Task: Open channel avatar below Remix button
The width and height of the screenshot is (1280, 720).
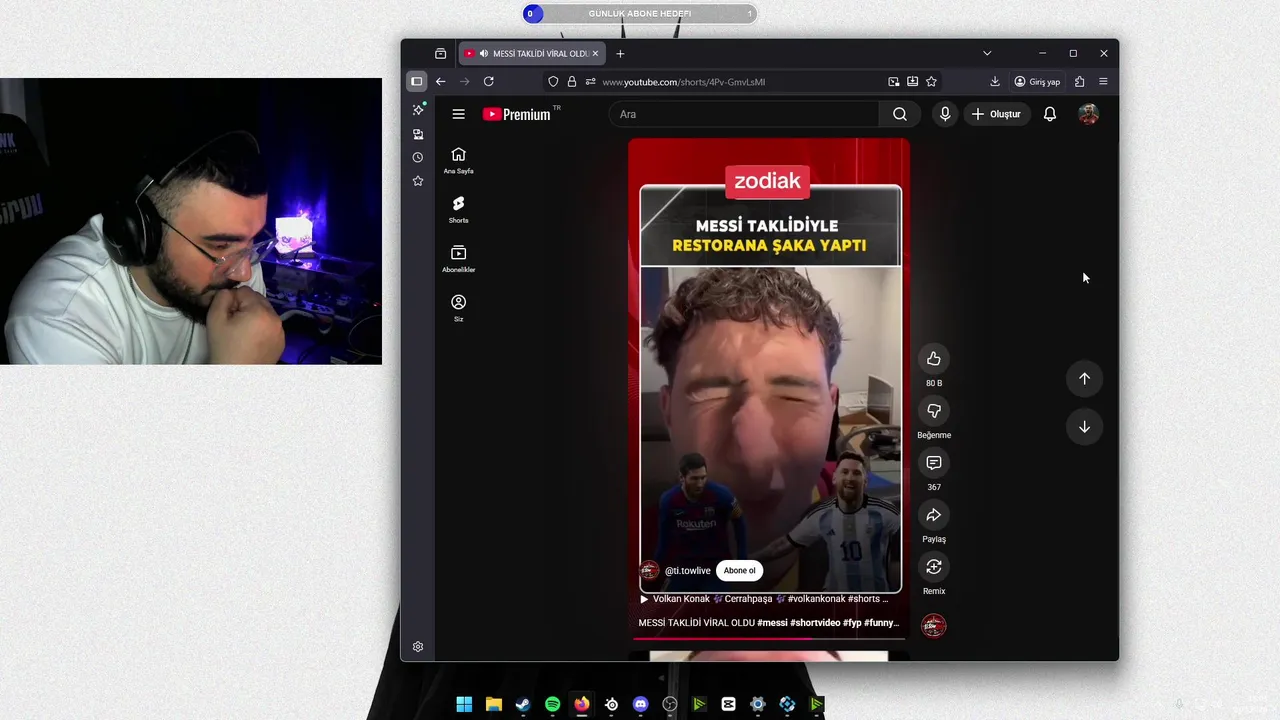Action: (x=933, y=626)
